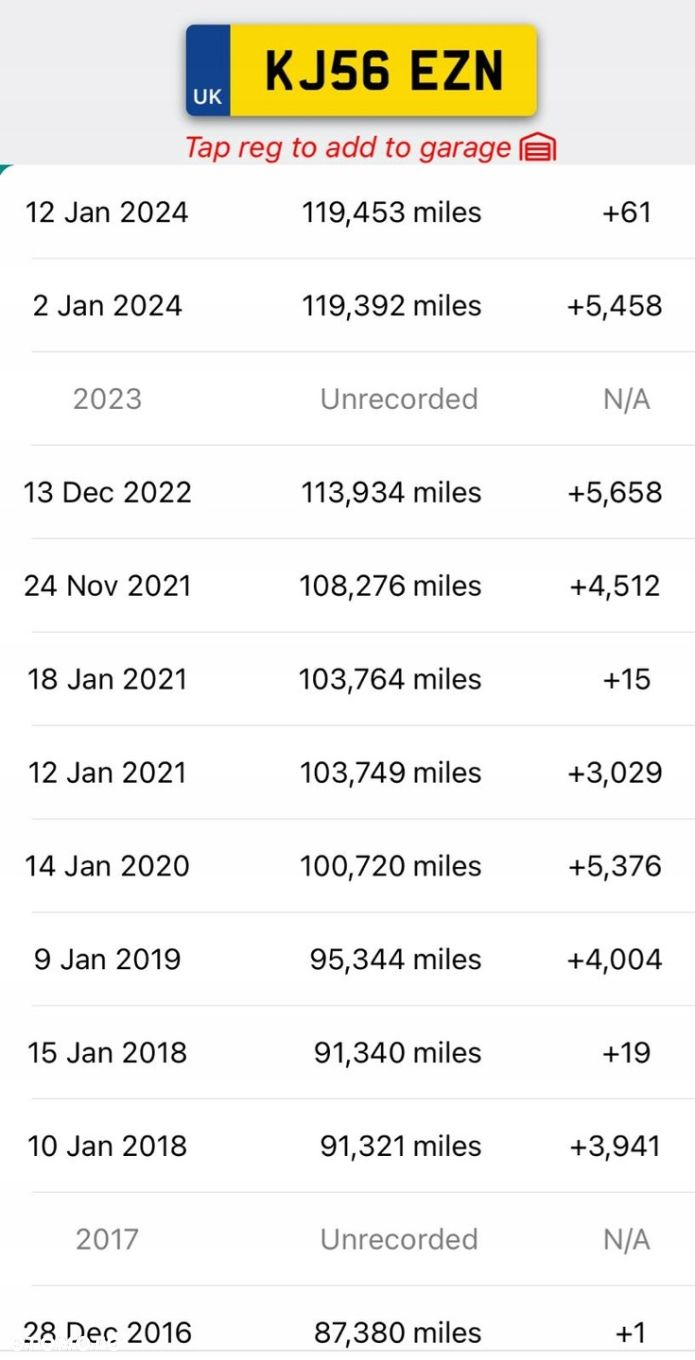Screen dimensions: 695x1360
Task: Select the 14 Jan 2020 row
Action: click(x=347, y=866)
